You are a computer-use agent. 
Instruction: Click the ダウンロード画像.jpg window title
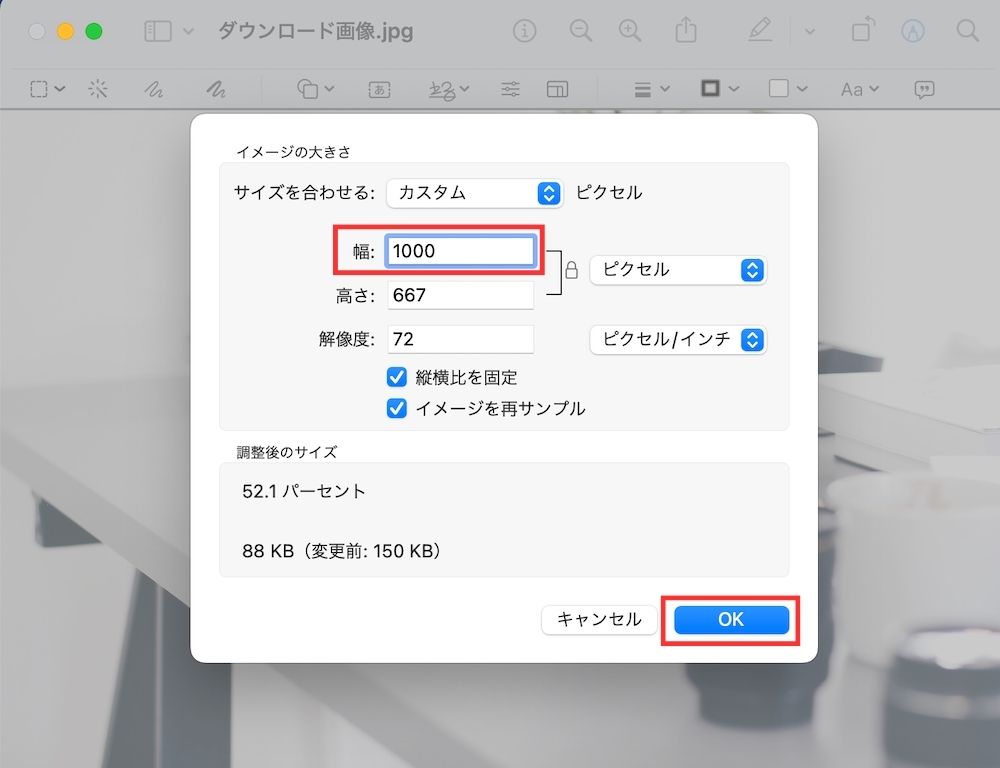[x=316, y=31]
